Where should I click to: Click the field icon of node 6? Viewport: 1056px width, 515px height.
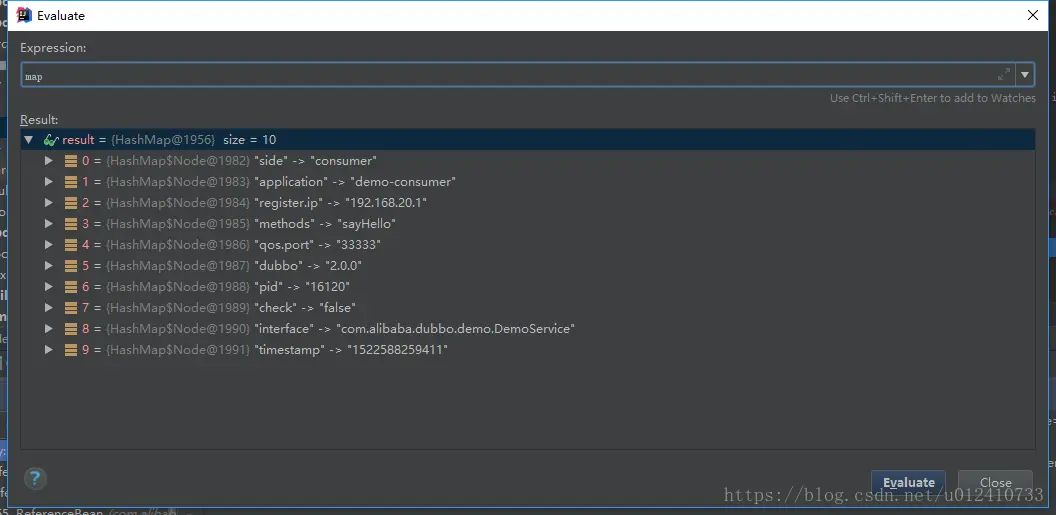(x=71, y=287)
